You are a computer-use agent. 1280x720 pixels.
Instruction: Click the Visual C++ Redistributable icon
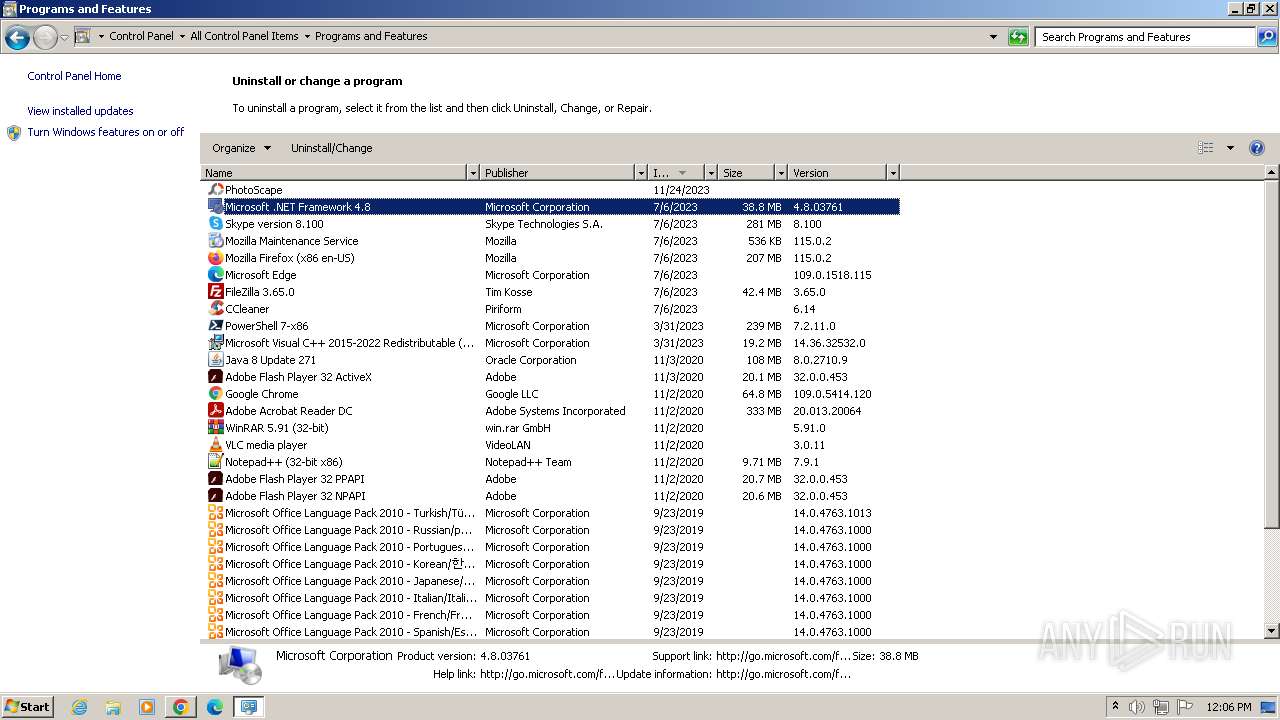coord(215,343)
